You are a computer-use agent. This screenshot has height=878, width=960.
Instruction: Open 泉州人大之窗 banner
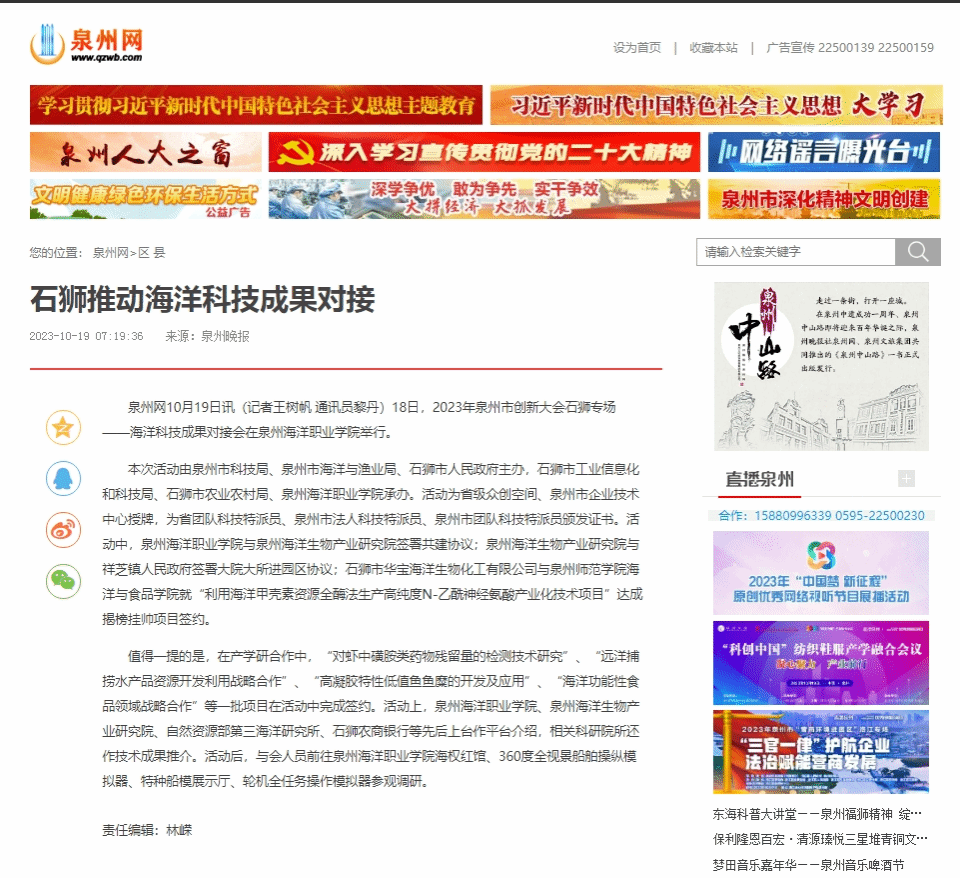click(145, 152)
